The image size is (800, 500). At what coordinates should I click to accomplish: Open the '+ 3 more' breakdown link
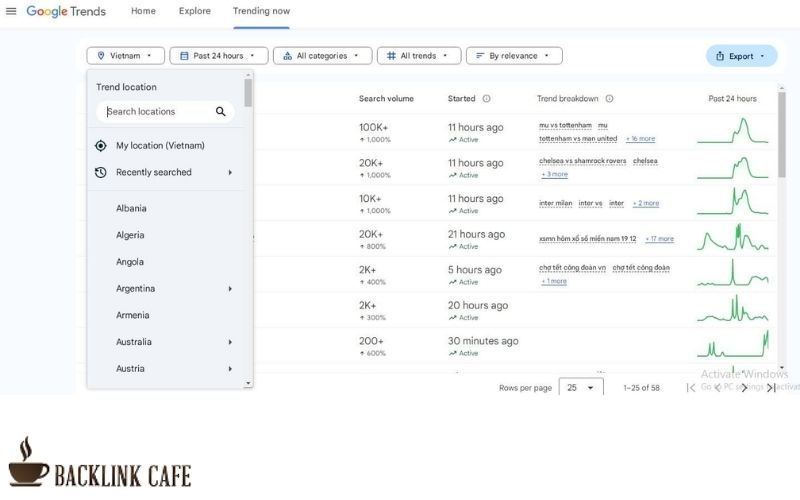point(555,174)
